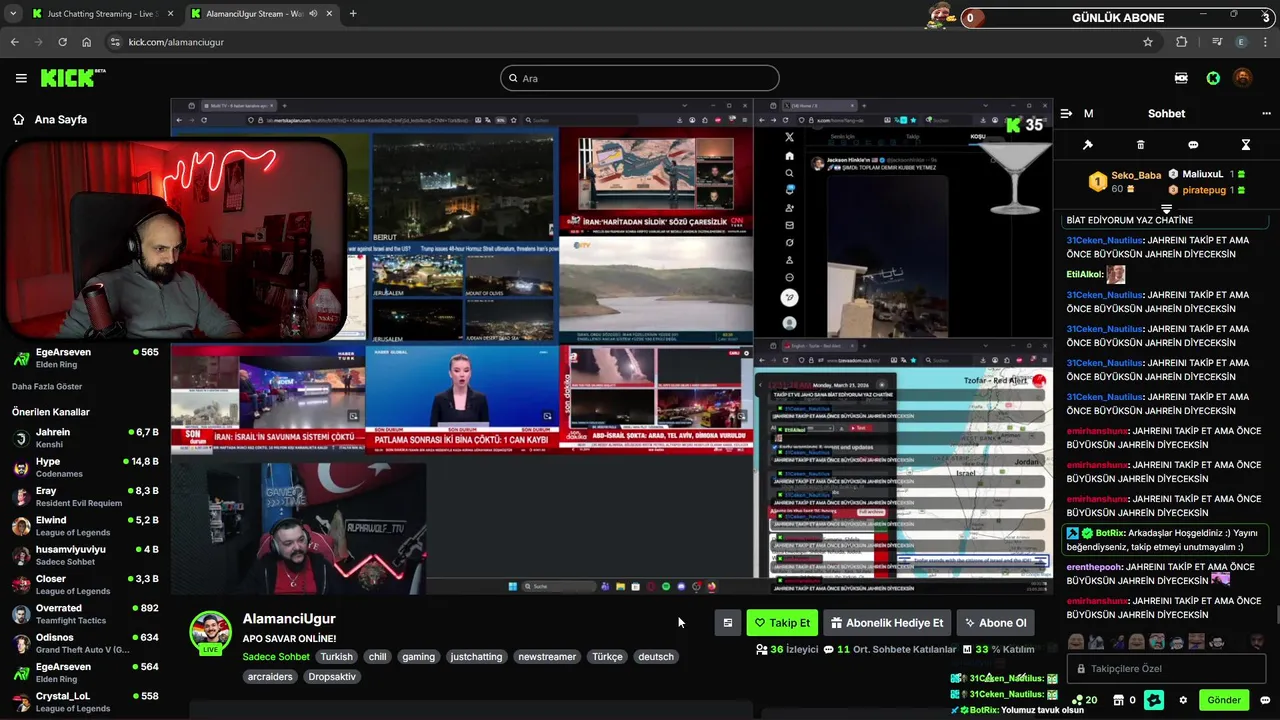The width and height of the screenshot is (1280, 720).
Task: Click the Takipçilere Özel chat input
Action: point(1166,668)
